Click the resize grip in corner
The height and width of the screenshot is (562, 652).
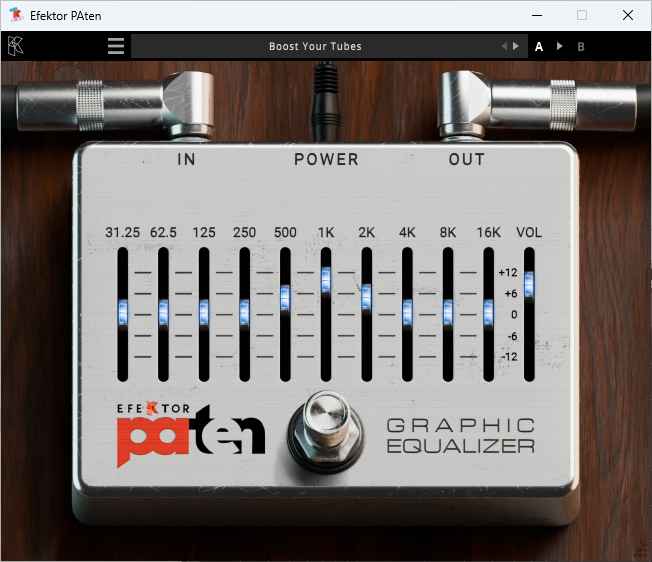tap(640, 549)
